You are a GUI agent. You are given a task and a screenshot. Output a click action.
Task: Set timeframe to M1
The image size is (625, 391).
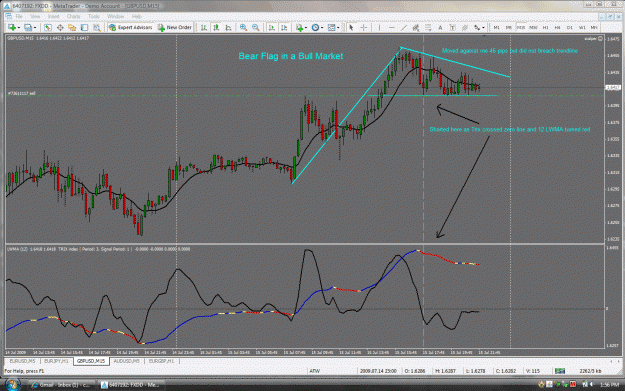[x=496, y=28]
